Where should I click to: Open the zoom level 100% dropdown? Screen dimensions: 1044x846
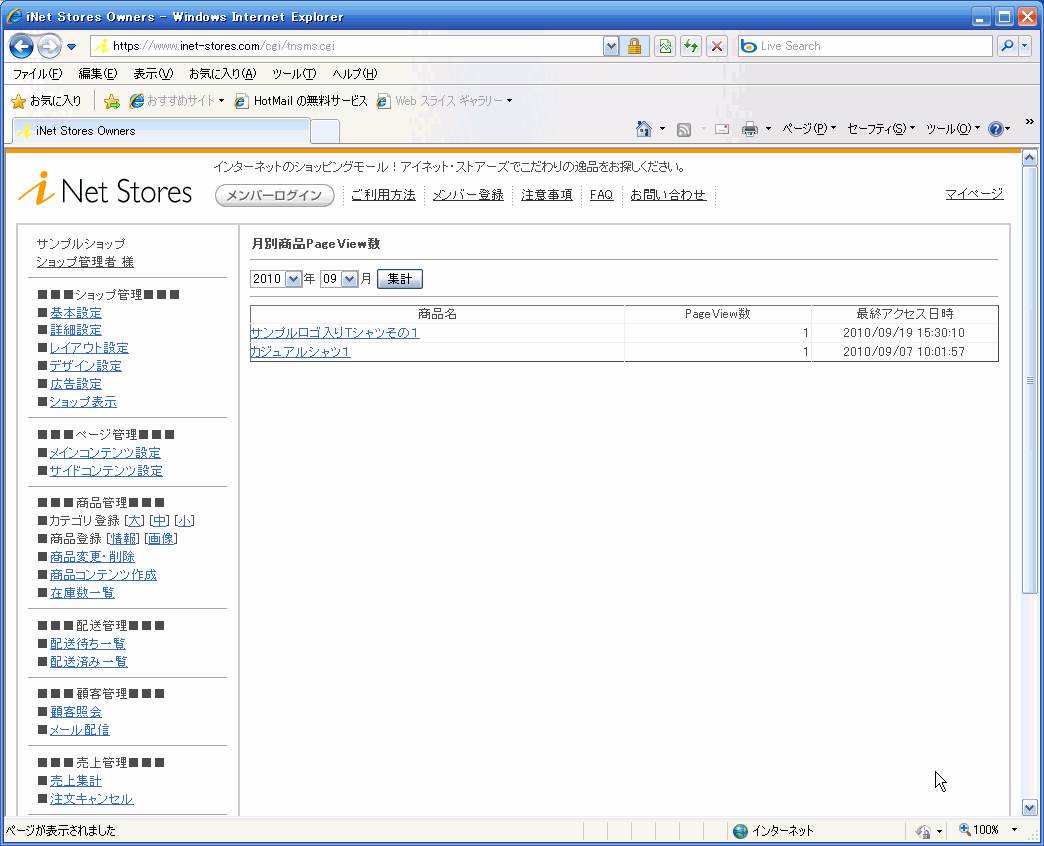point(1014,830)
